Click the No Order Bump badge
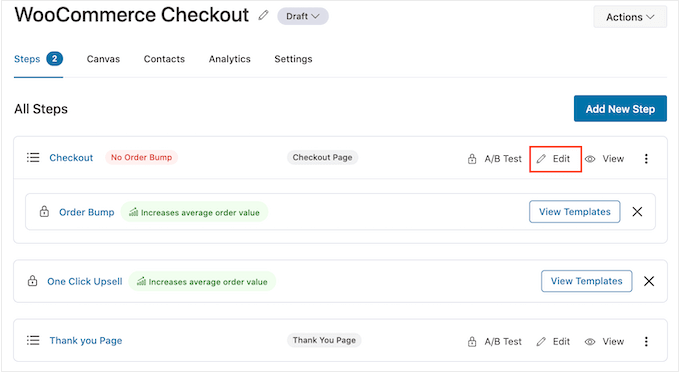Viewport: 680px width, 373px height. tap(141, 157)
